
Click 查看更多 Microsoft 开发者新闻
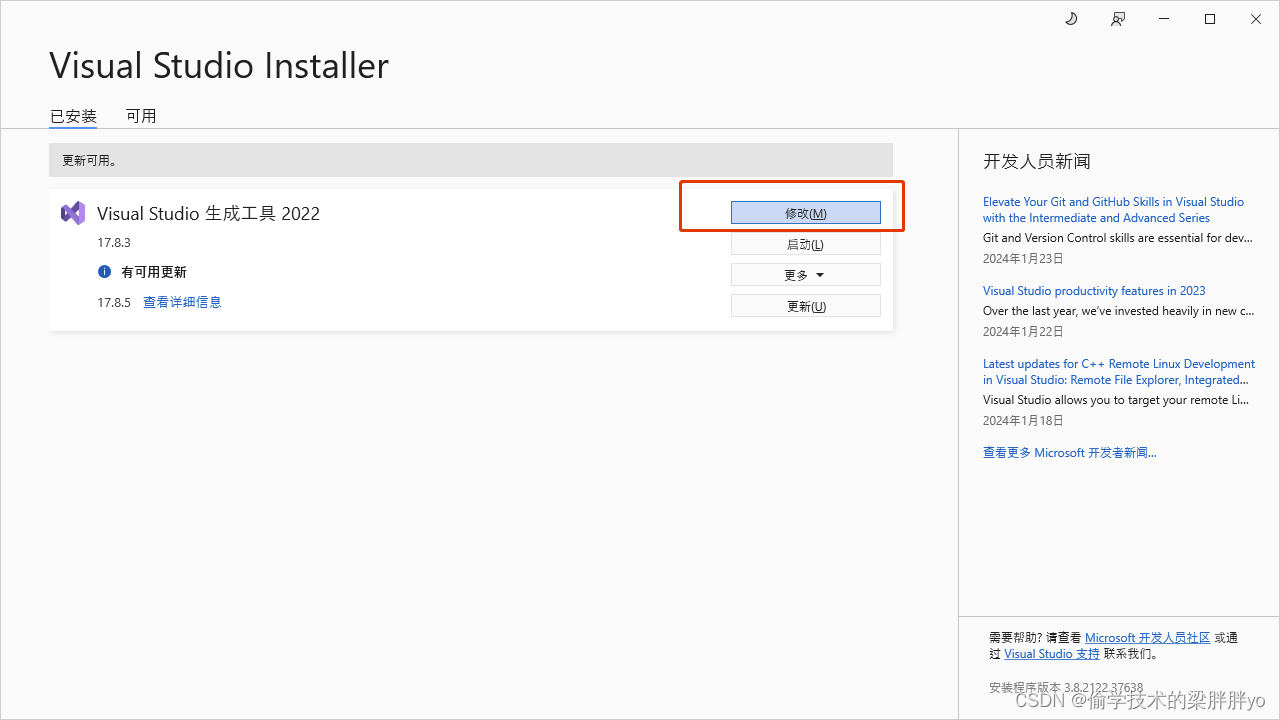pyautogui.click(x=1069, y=452)
